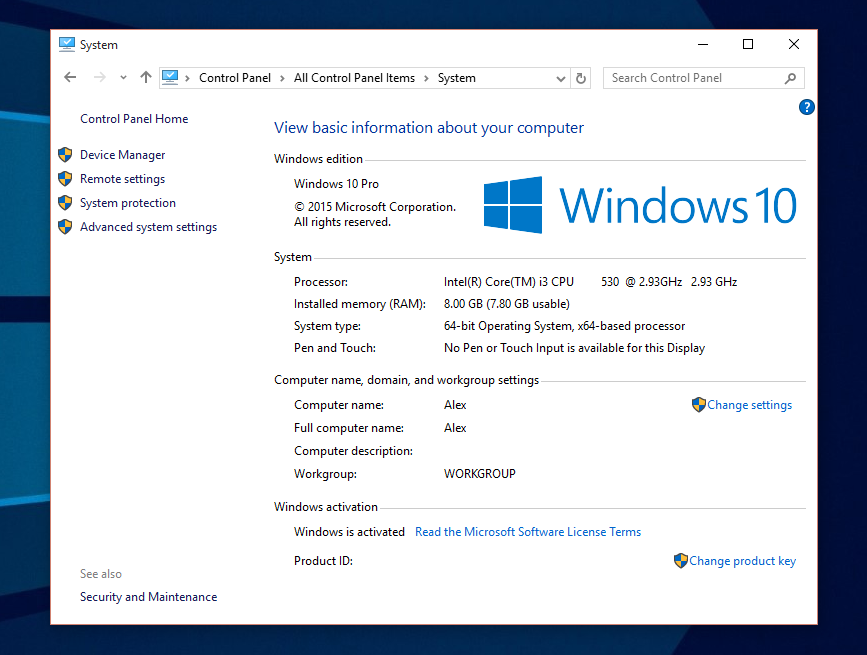Click the computer icon in the address bar
The width and height of the screenshot is (867, 655).
[170, 77]
